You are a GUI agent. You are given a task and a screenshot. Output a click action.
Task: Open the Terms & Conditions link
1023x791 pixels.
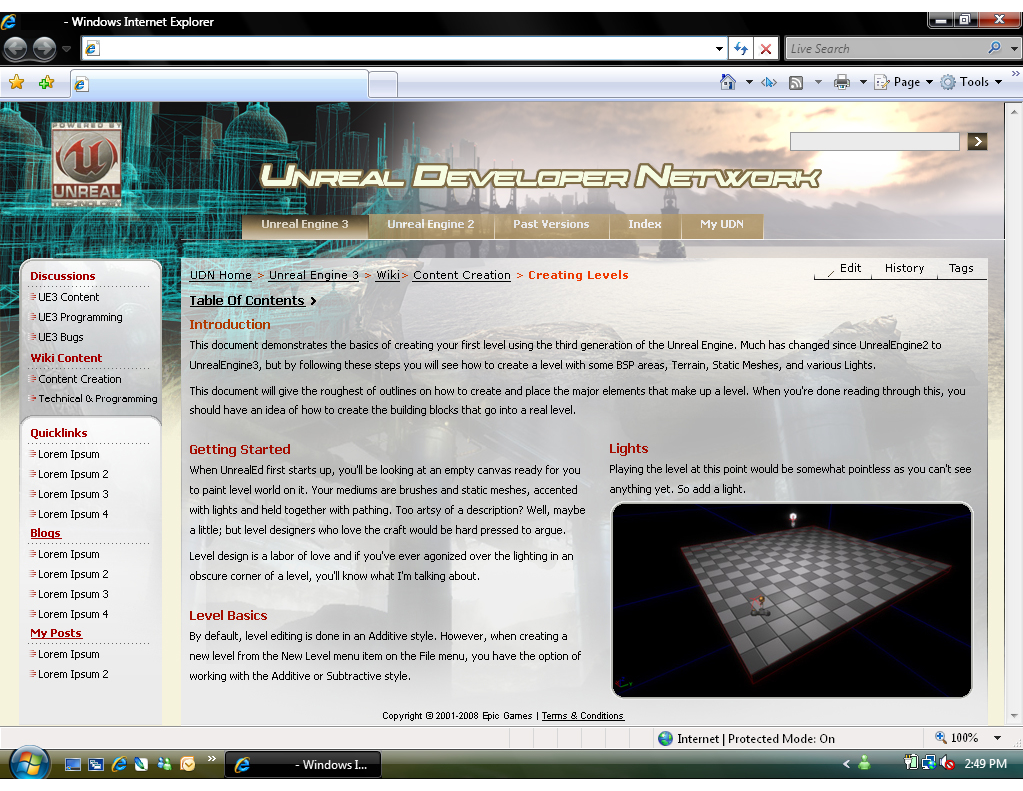[583, 716]
